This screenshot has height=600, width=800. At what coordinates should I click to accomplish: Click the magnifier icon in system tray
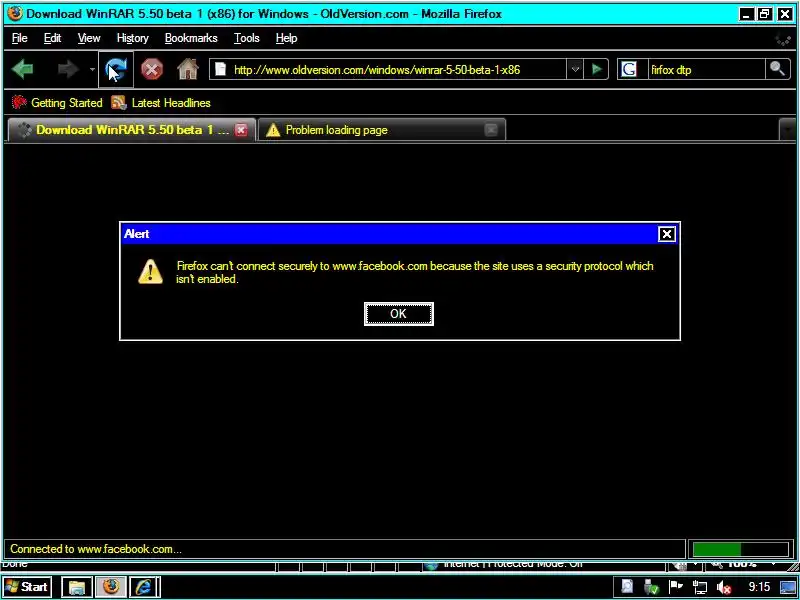tap(628, 587)
